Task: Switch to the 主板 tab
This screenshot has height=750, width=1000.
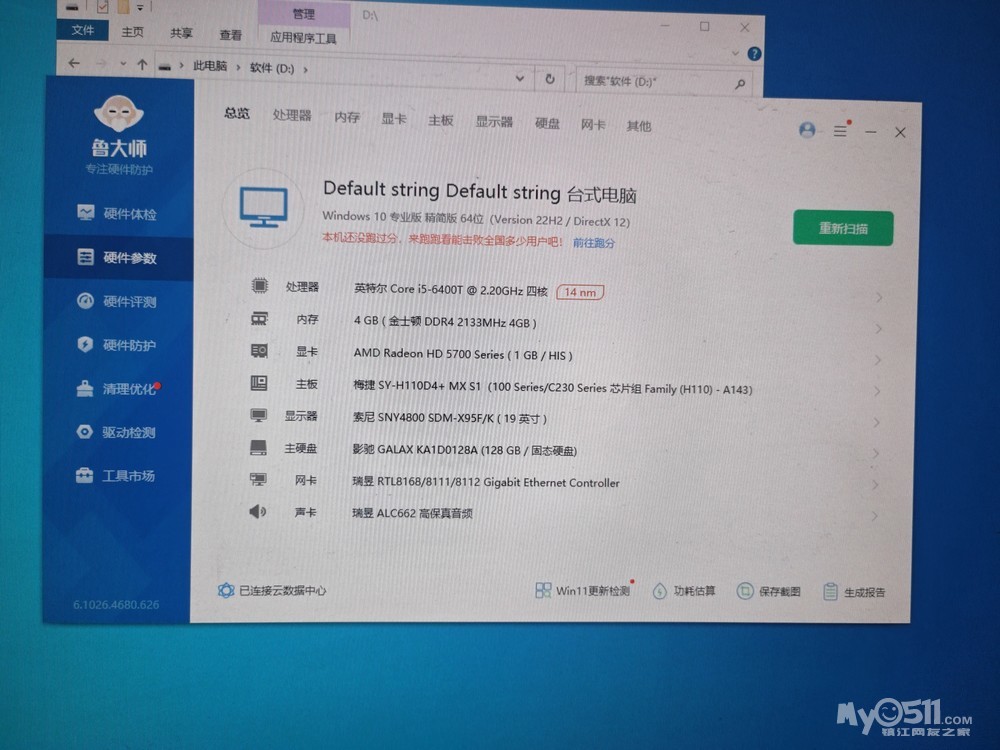Action: pos(440,120)
